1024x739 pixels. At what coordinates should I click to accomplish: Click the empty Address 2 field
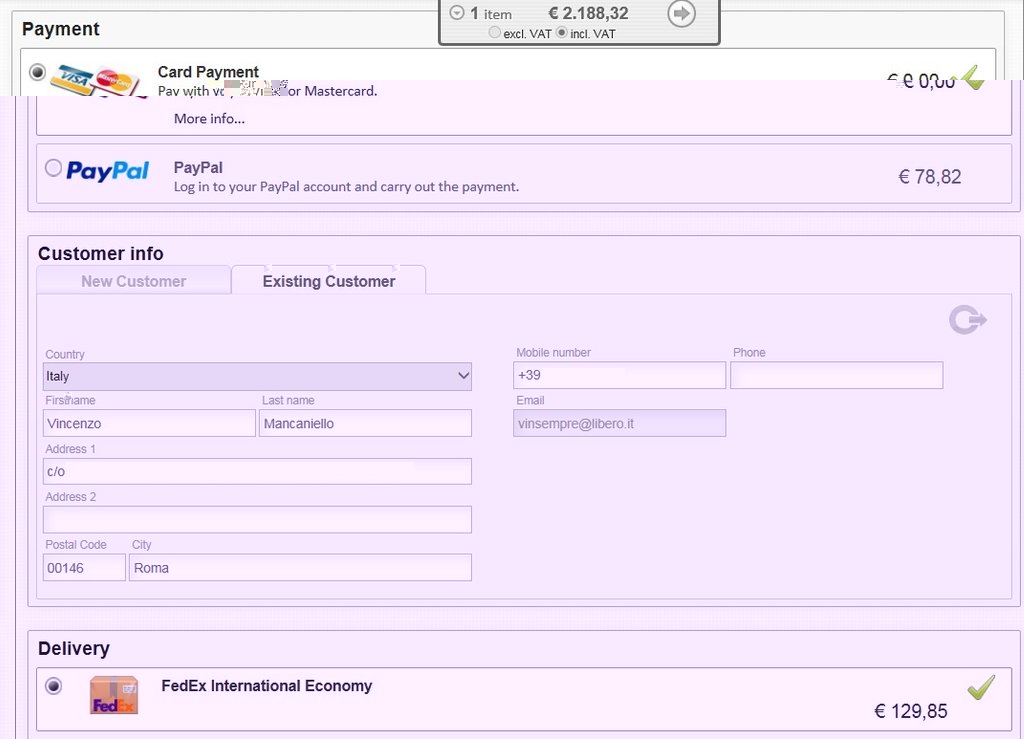(x=257, y=520)
